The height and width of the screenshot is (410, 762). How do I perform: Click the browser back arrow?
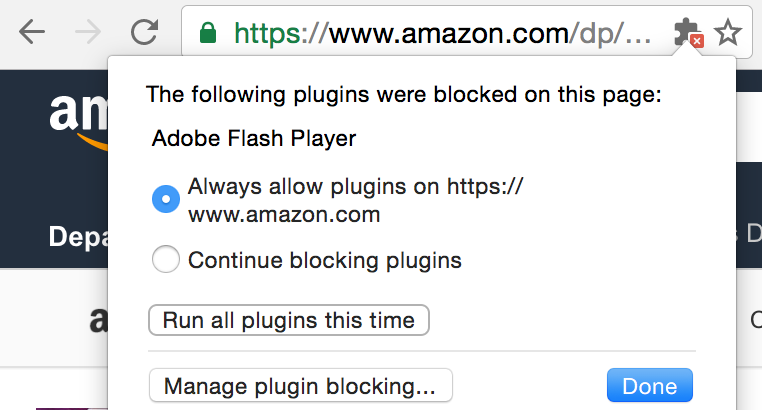click(x=32, y=33)
